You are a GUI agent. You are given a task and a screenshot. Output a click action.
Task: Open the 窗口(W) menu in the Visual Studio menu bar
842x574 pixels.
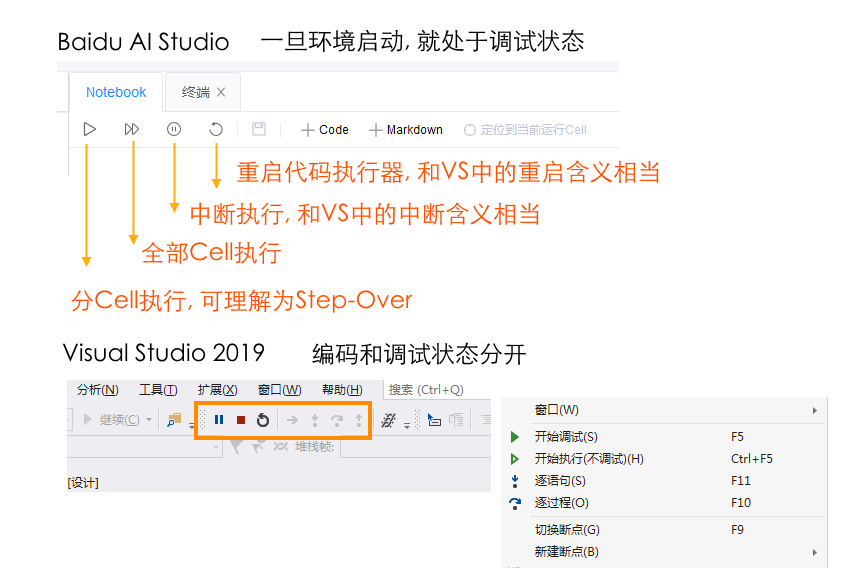(x=279, y=390)
